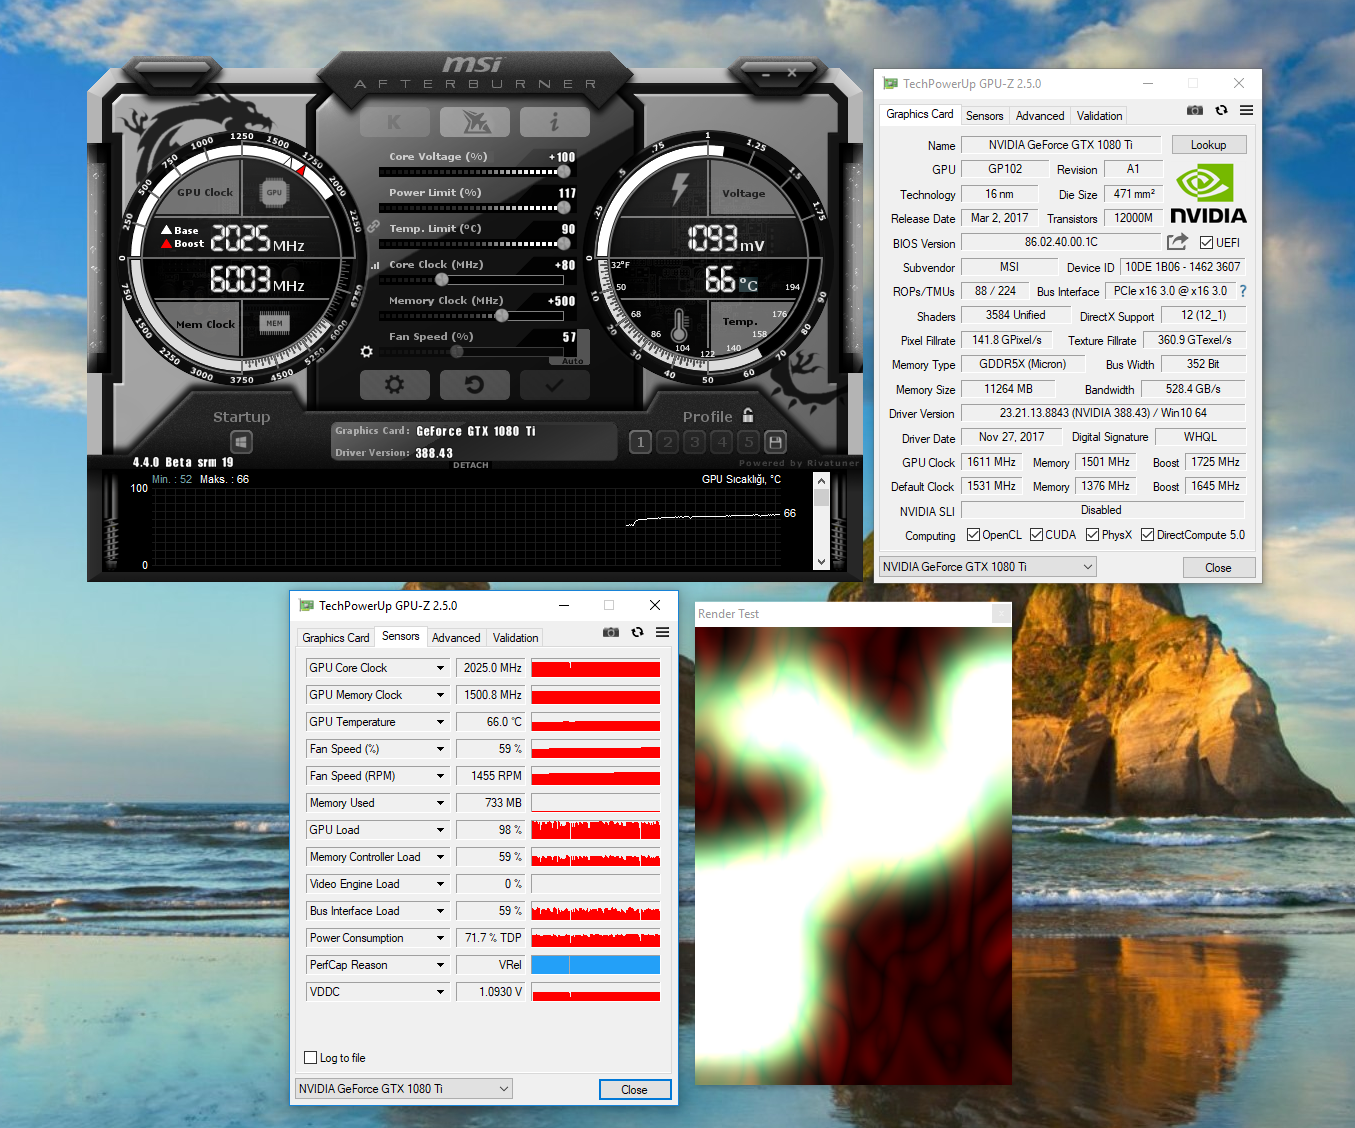The height and width of the screenshot is (1128, 1355).
Task: Open Power Consumption sensor dropdown
Action: click(440, 938)
